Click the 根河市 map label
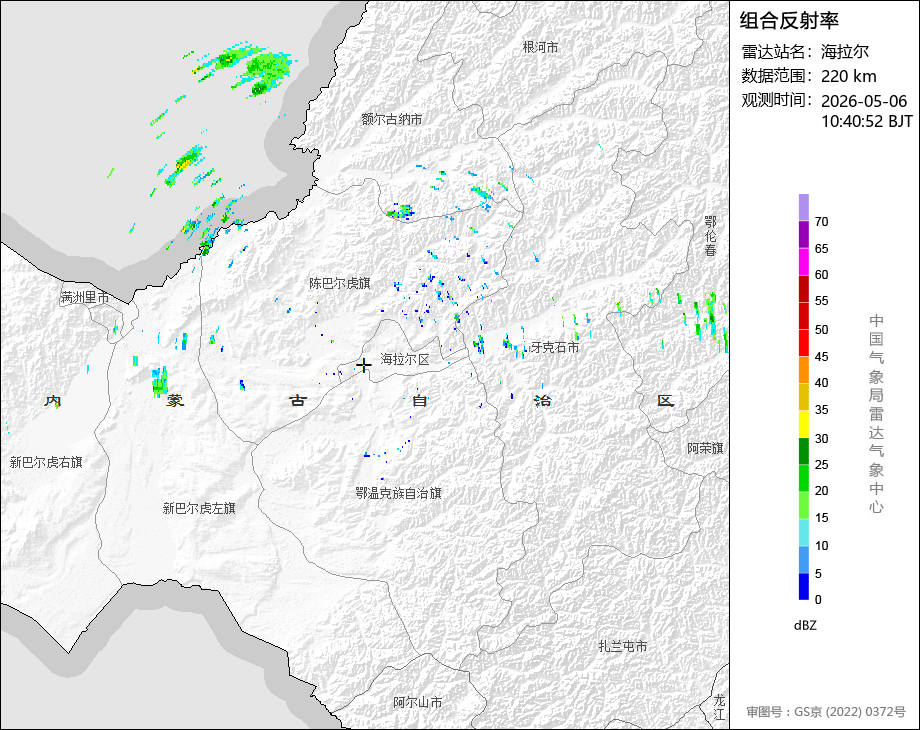Viewport: 920px width, 730px height. pyautogui.click(x=540, y=47)
